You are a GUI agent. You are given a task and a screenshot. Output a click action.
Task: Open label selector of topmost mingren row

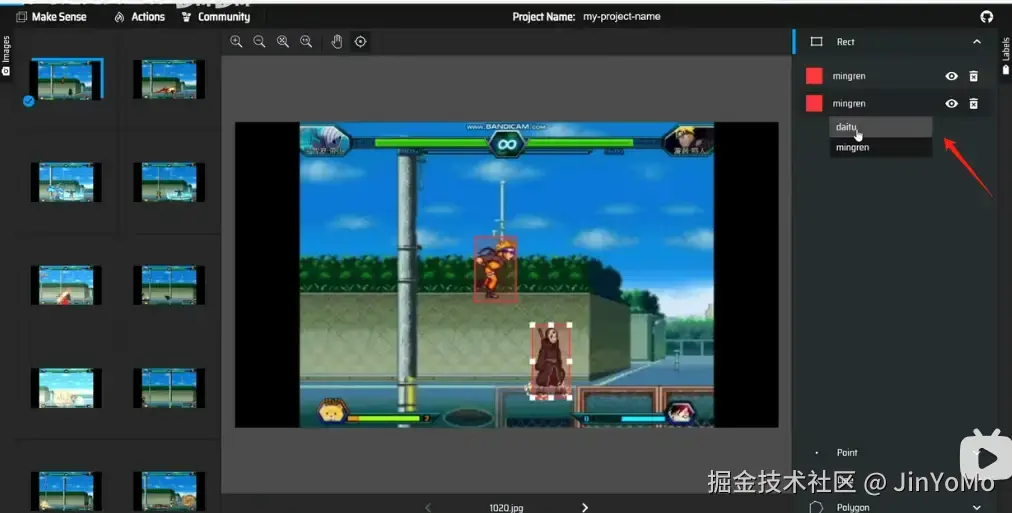pos(849,76)
